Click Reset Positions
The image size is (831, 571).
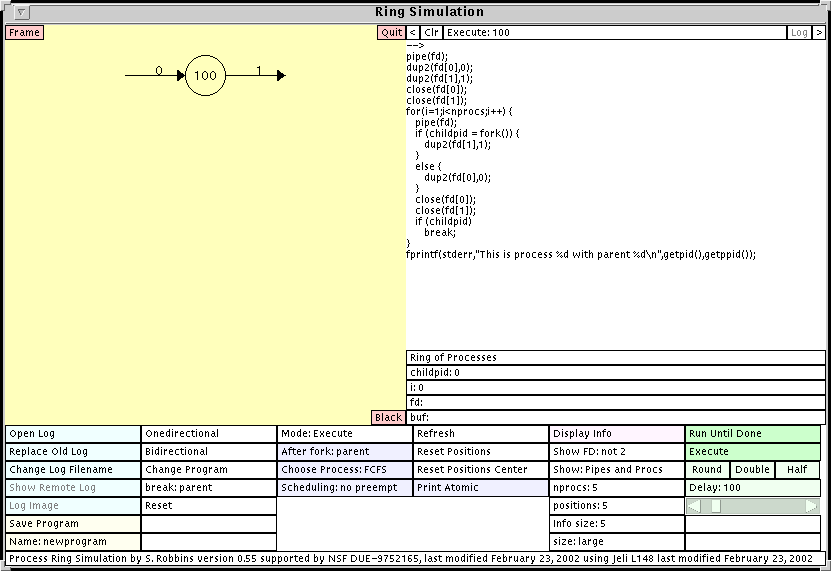tap(481, 452)
